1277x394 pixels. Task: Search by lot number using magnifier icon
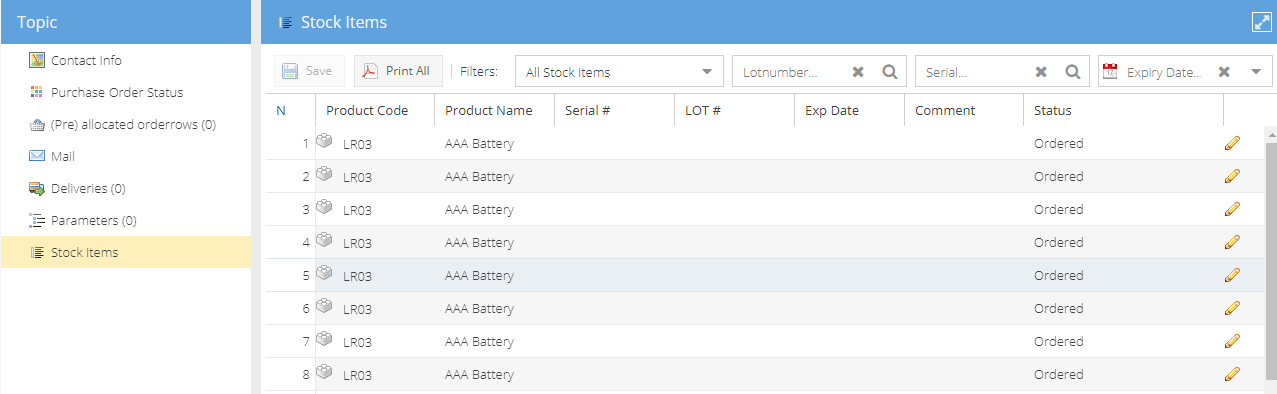pyautogui.click(x=889, y=71)
